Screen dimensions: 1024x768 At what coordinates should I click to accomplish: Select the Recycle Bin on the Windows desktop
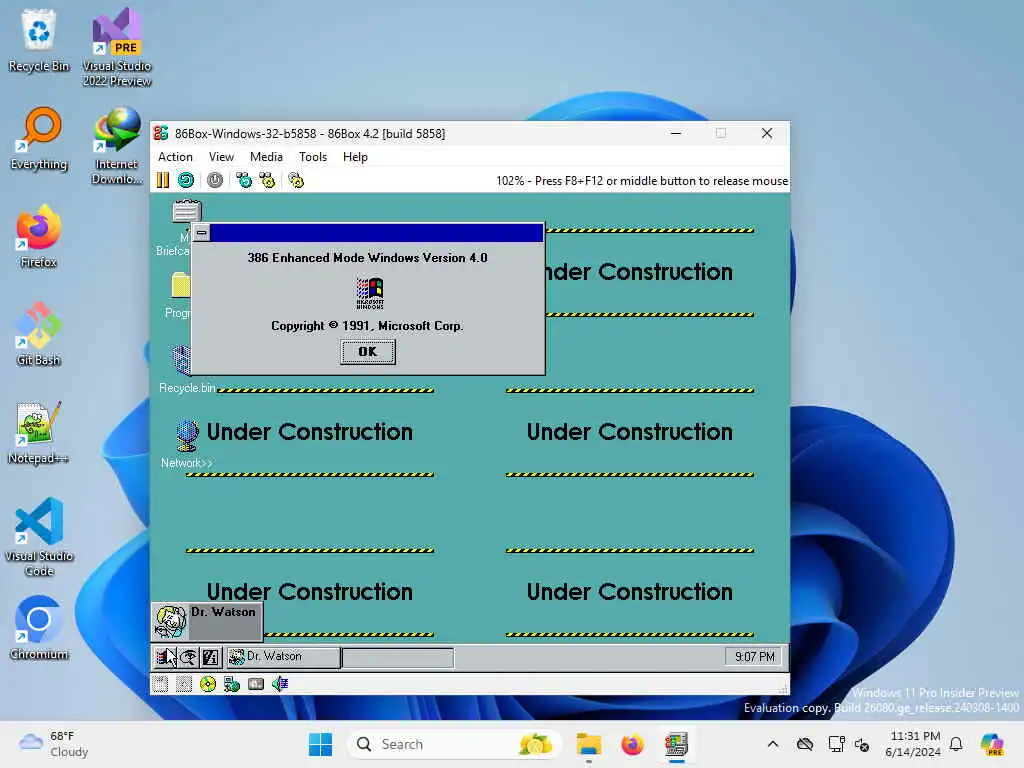click(39, 40)
